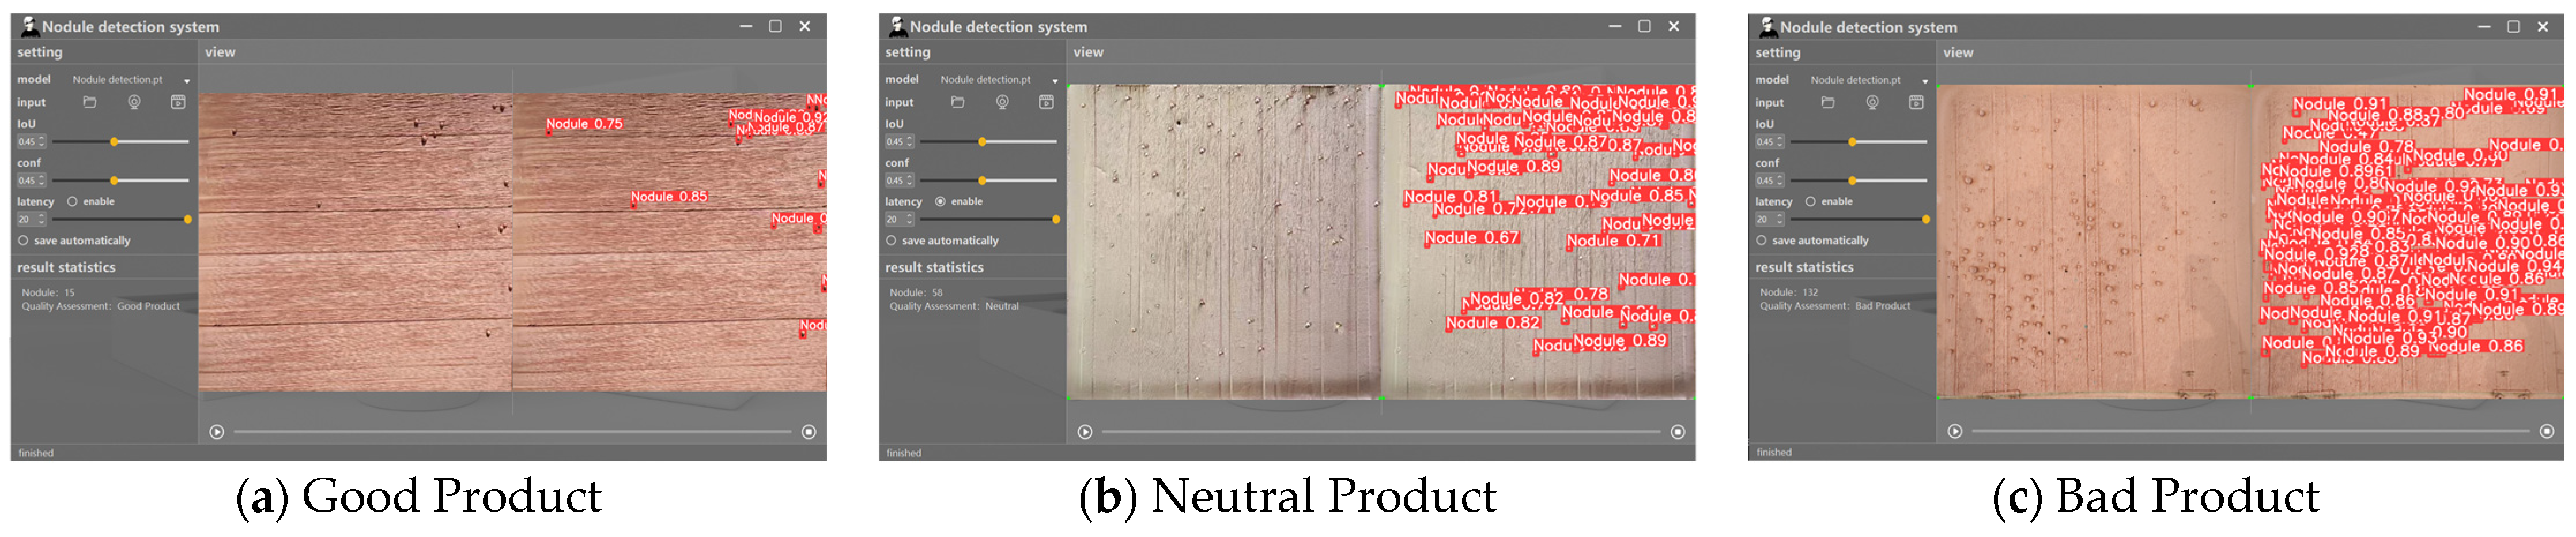Image resolution: width=2576 pixels, height=537 pixels.
Task: Stop detection in the Neutral Product window
Action: point(1678,432)
